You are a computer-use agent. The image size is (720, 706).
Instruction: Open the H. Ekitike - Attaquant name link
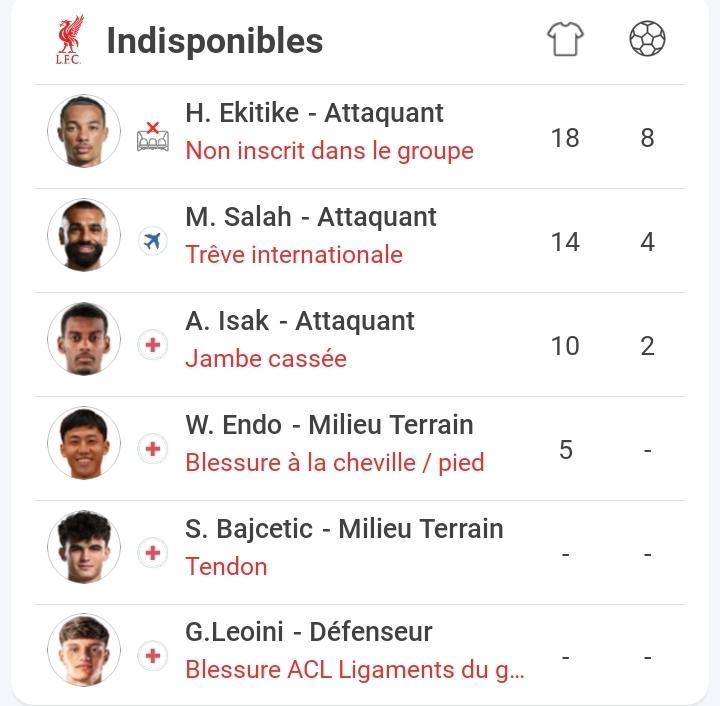point(314,113)
